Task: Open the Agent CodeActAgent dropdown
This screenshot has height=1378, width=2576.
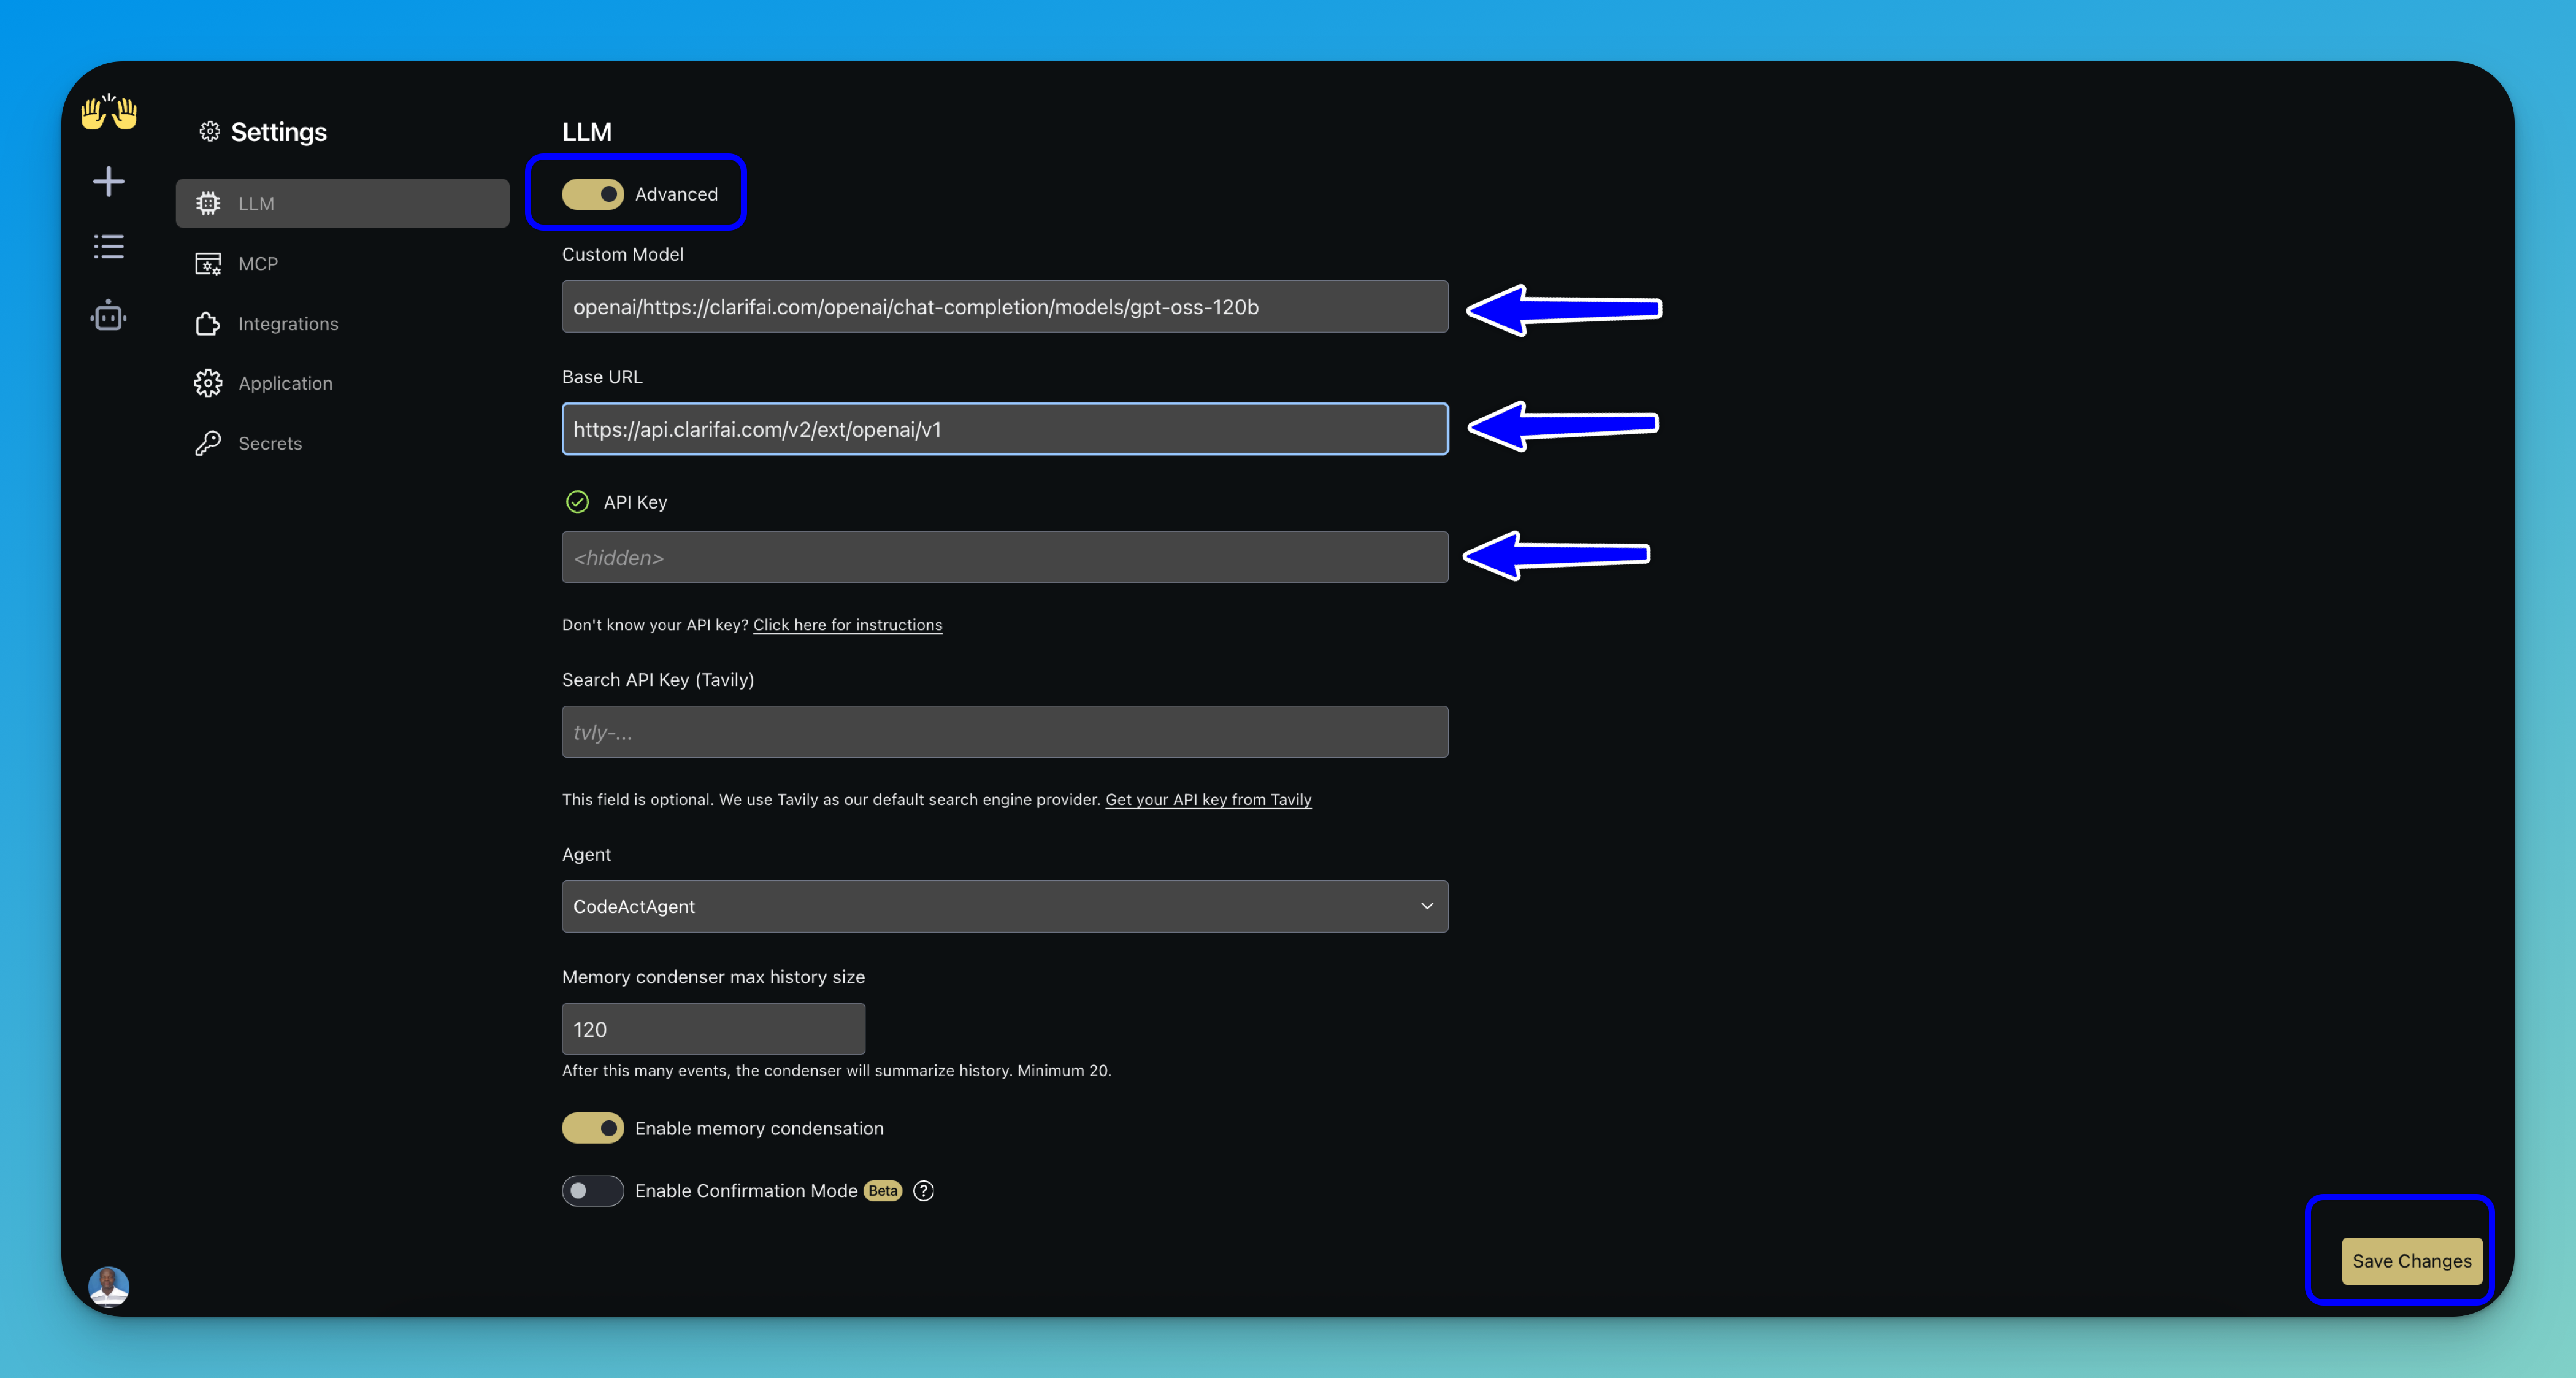Action: (x=1003, y=906)
